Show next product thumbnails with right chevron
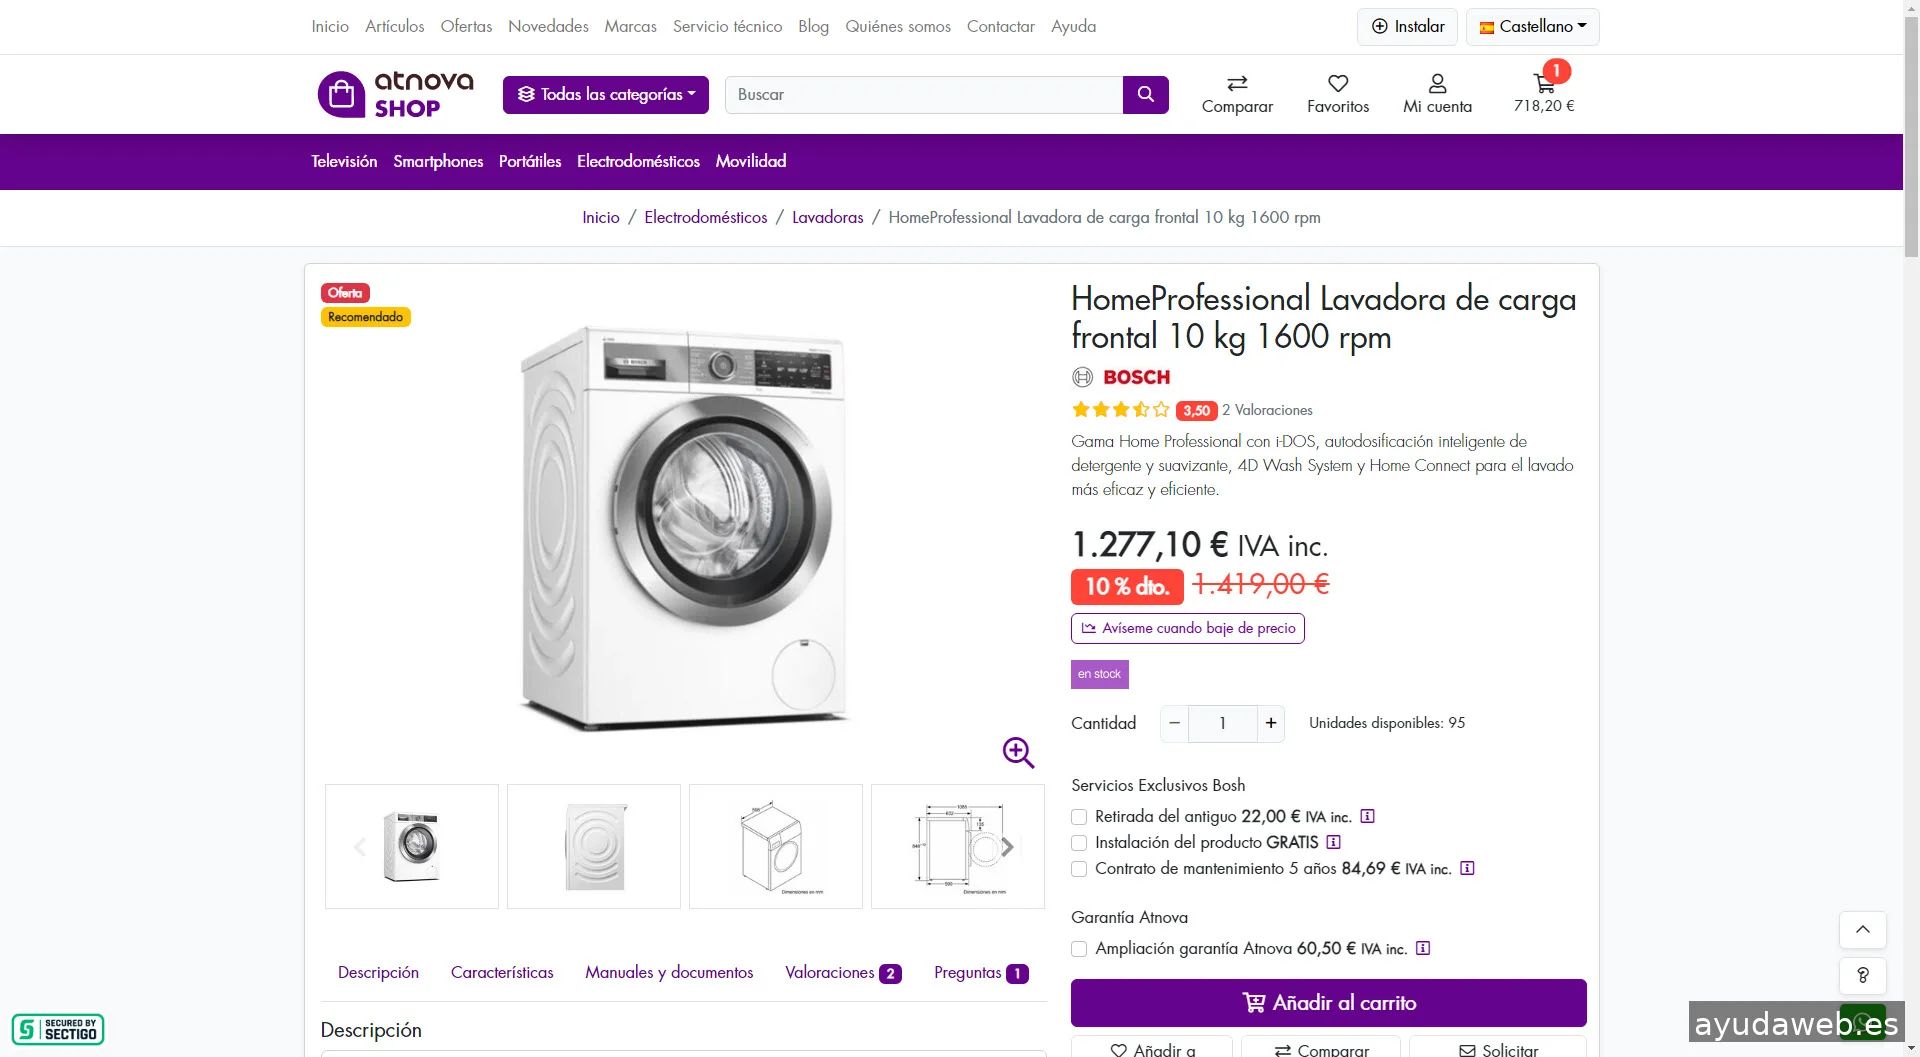This screenshot has width=1920, height=1057. click(1007, 847)
